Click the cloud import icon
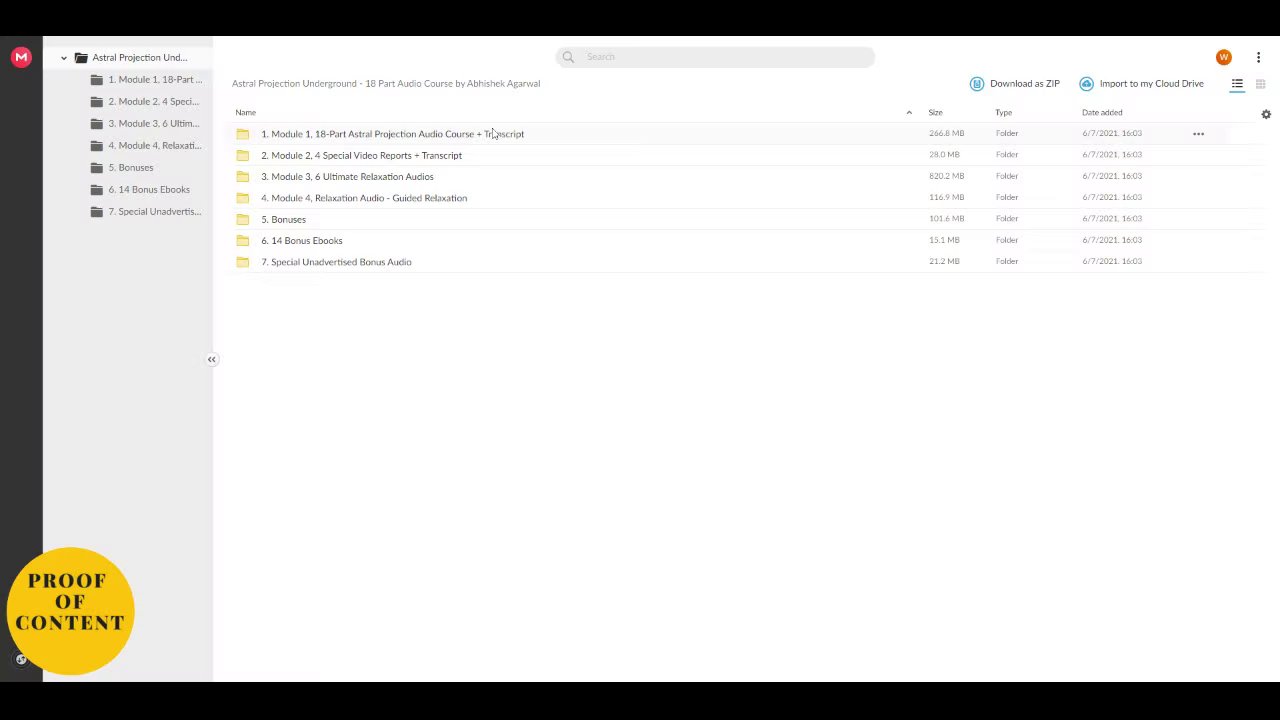This screenshot has height=720, width=1280. pos(1086,84)
